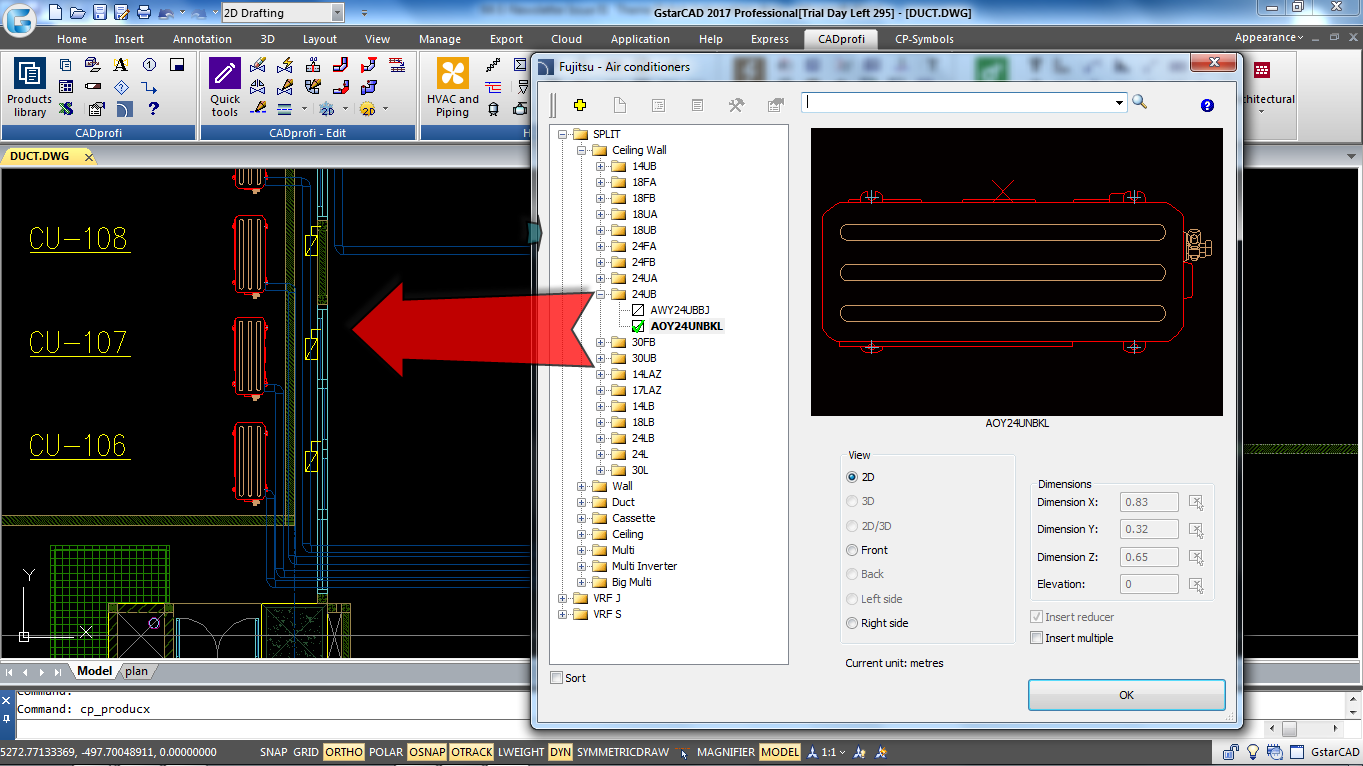Click the GstarCAD label in status bar
The height and width of the screenshot is (766, 1363).
[1335, 752]
